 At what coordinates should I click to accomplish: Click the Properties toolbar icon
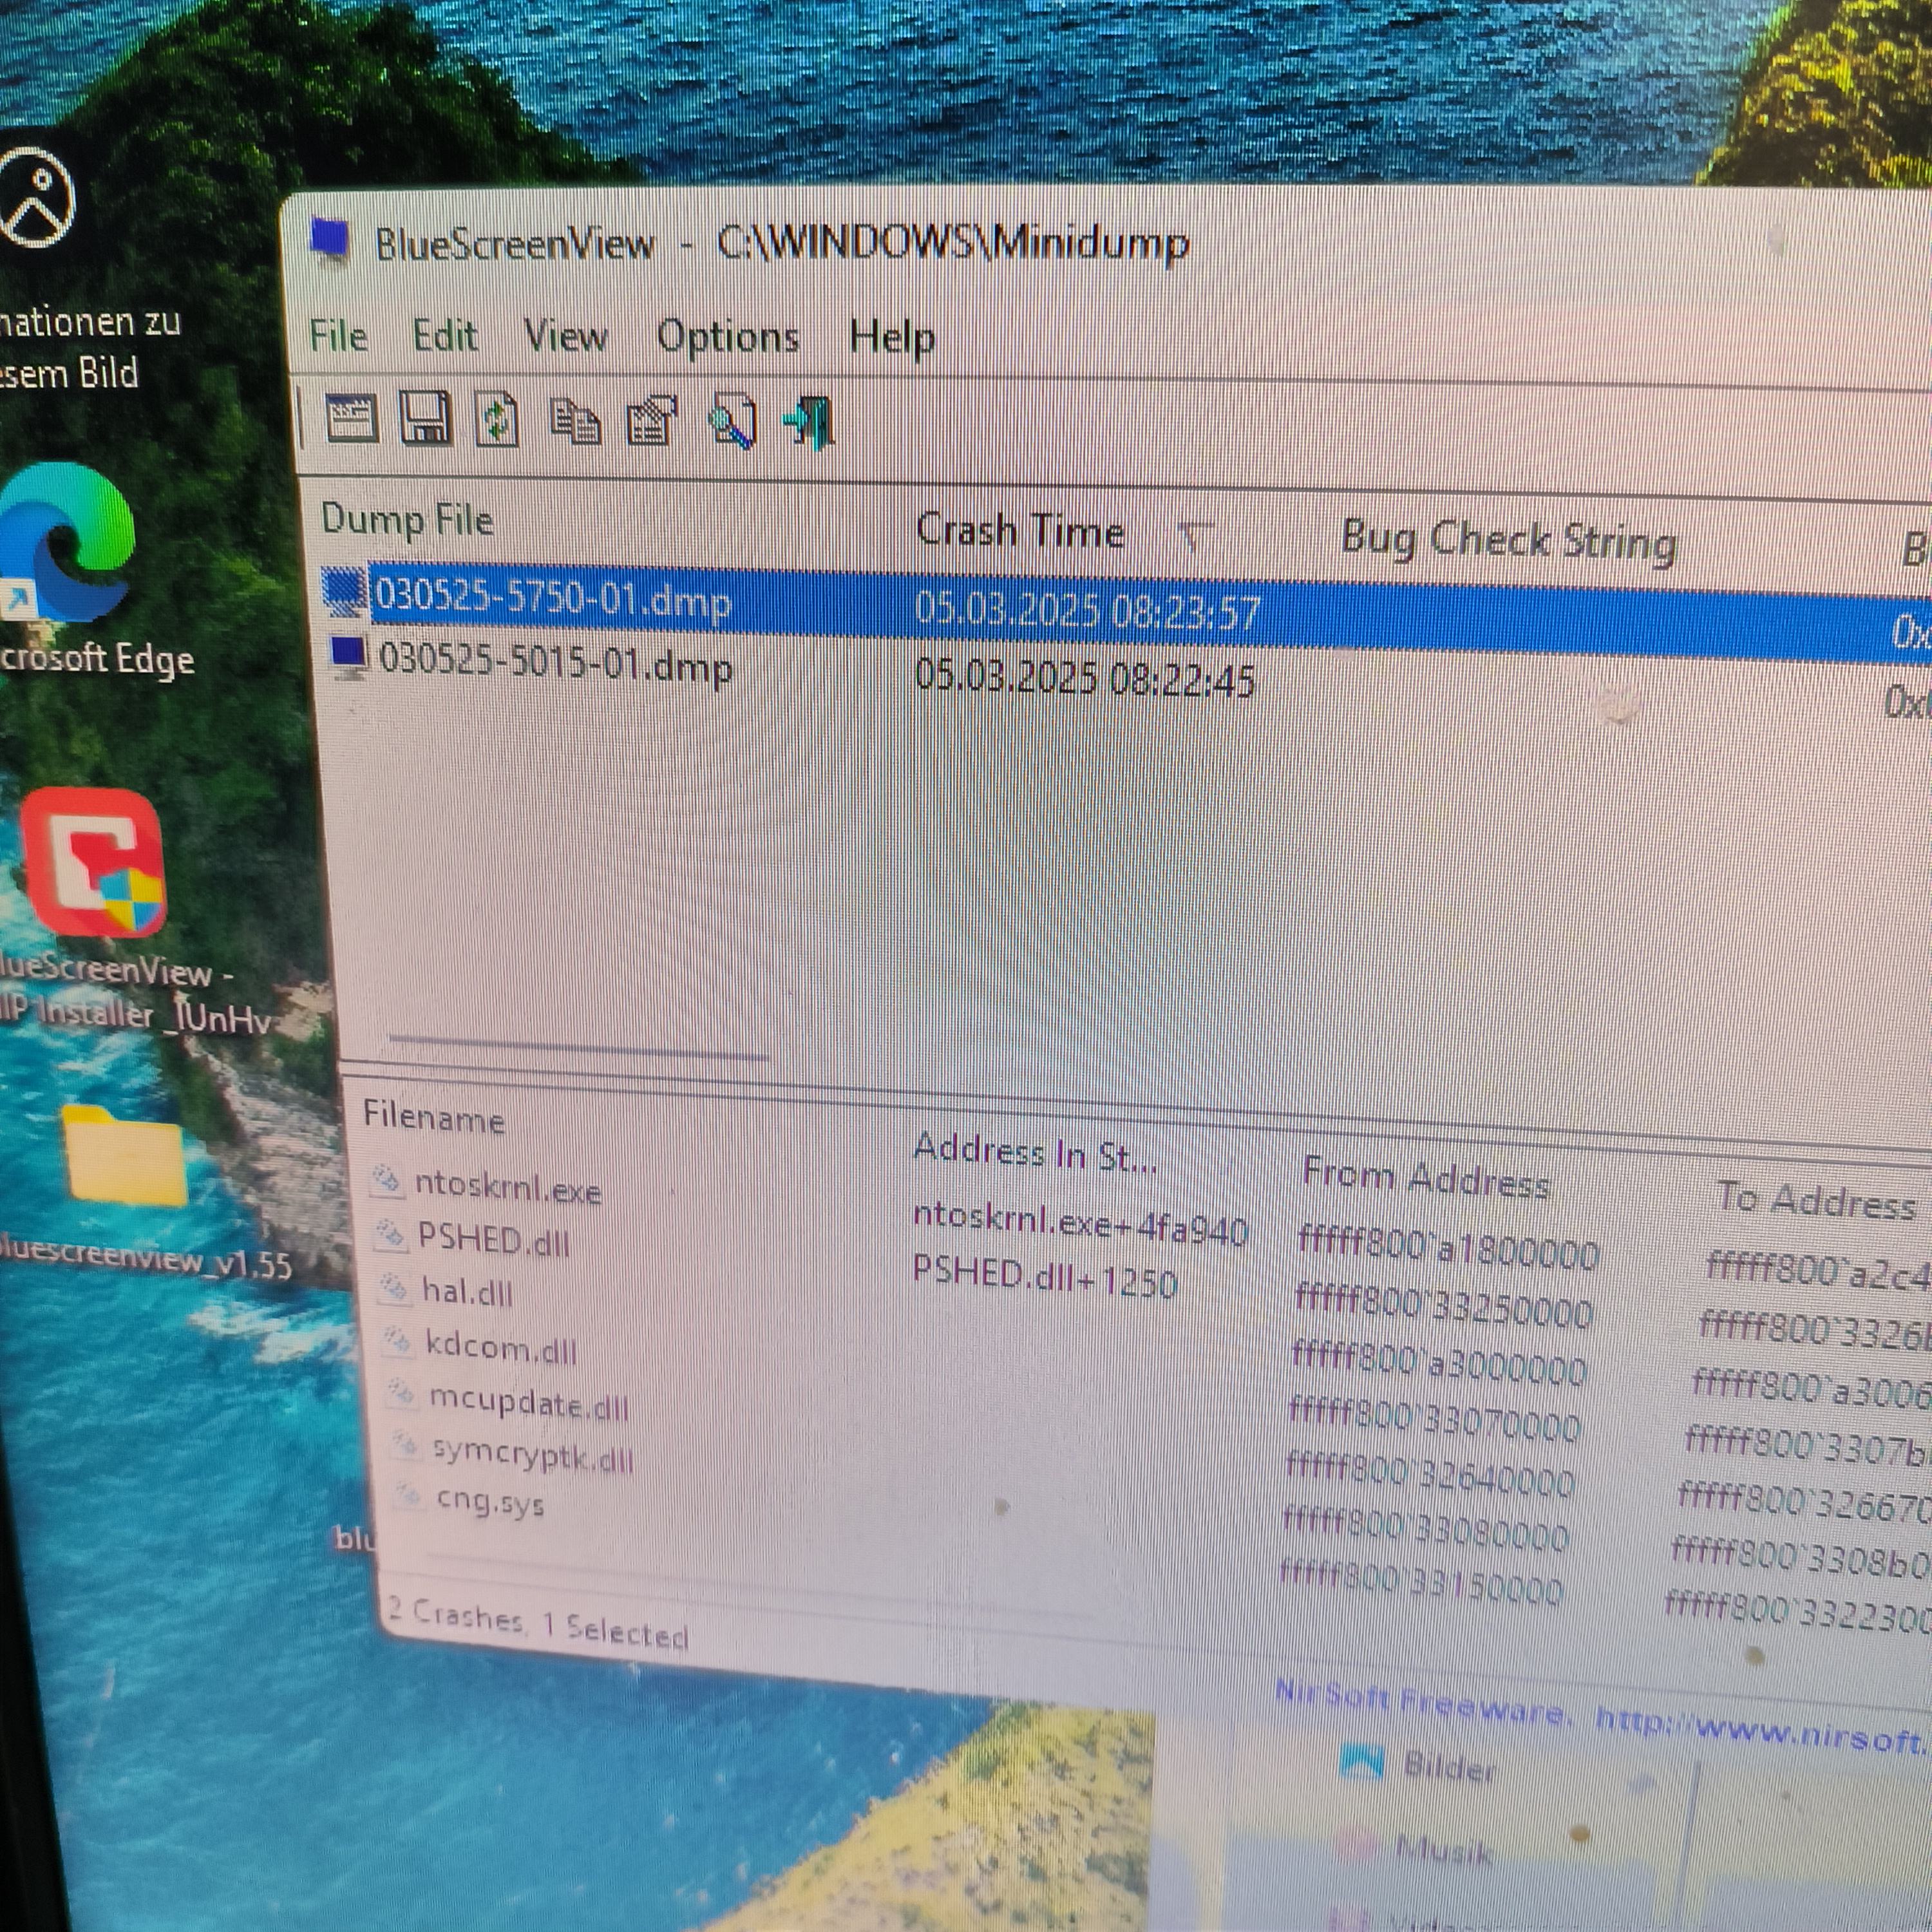pos(652,421)
